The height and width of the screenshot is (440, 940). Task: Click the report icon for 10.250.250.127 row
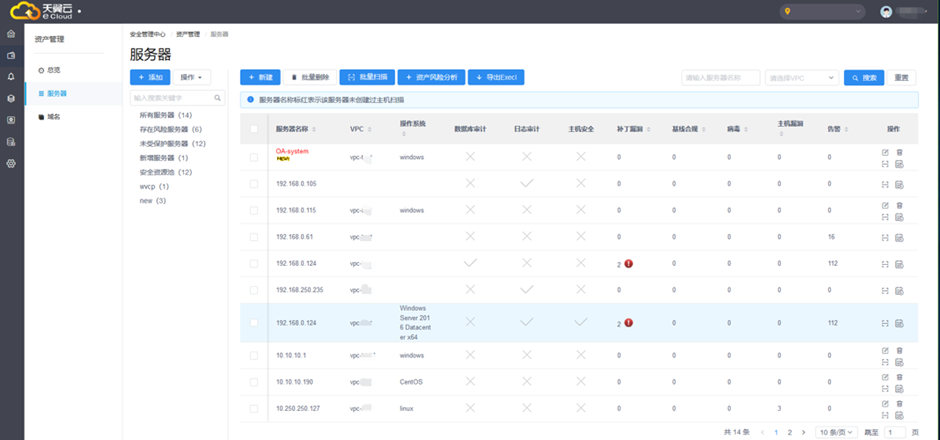900,415
